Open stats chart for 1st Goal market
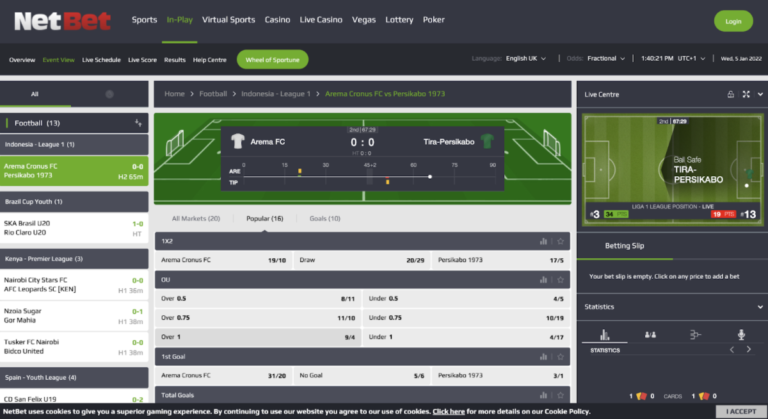Image resolution: width=768 pixels, height=419 pixels. tap(543, 357)
